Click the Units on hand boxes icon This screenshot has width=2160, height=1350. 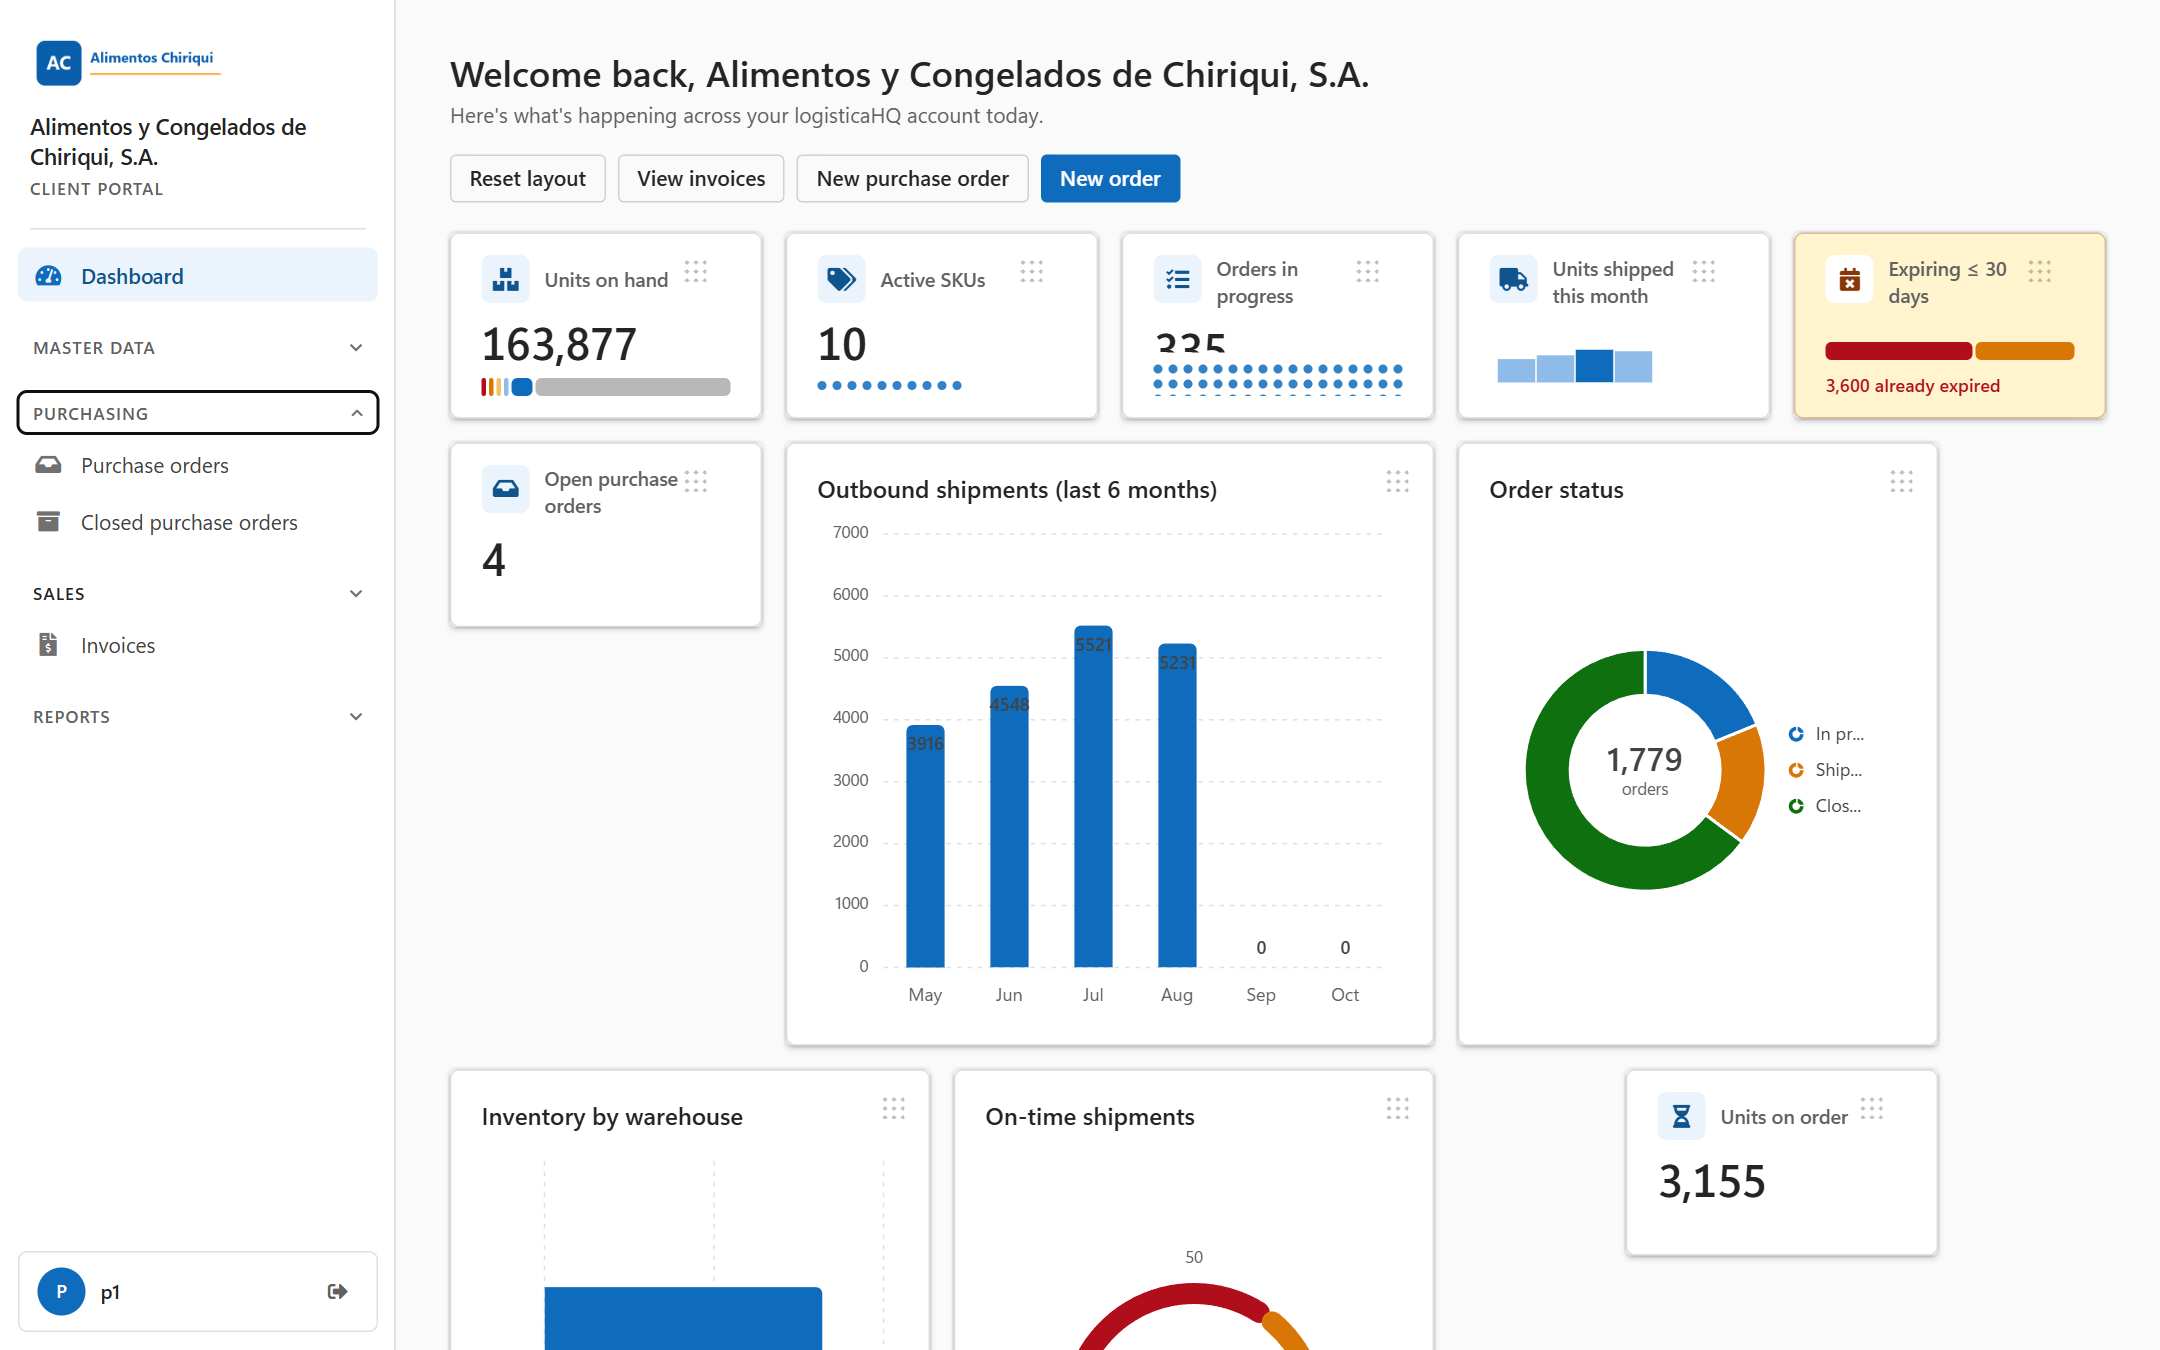tap(505, 279)
